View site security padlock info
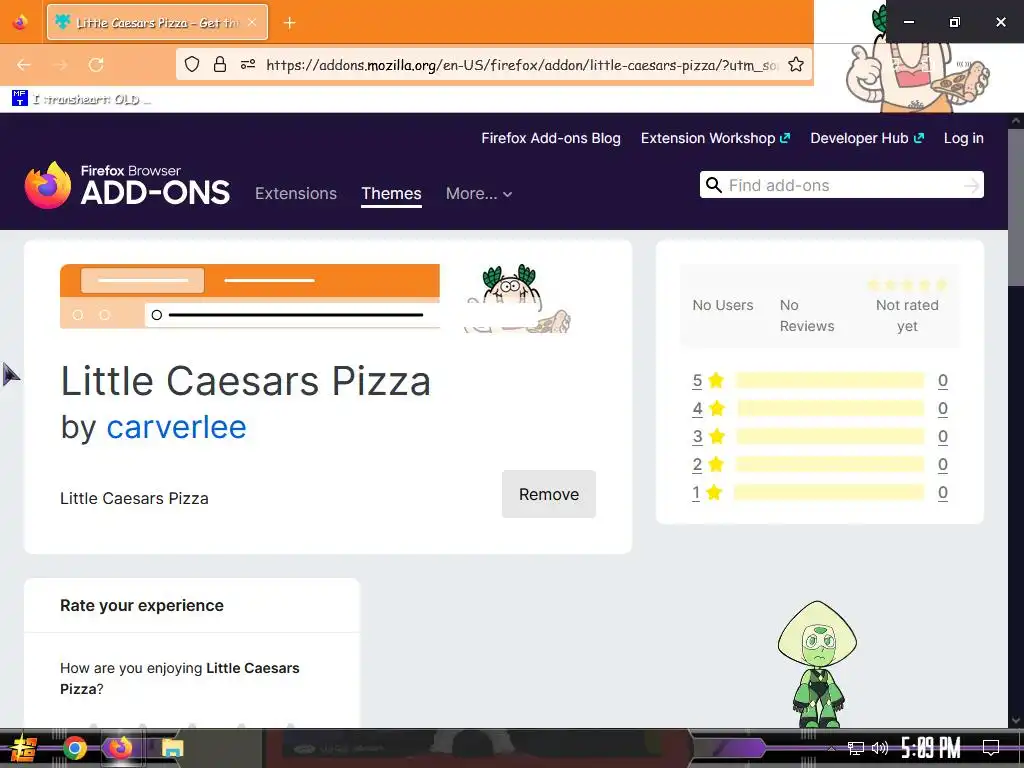Screen dimensions: 1024x768 coord(220,64)
